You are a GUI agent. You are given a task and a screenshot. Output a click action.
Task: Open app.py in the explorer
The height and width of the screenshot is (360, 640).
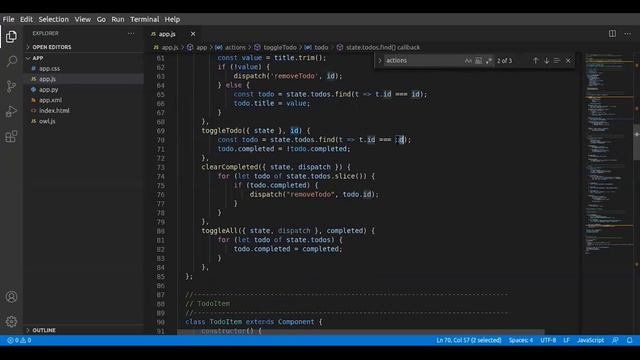[83, 89]
